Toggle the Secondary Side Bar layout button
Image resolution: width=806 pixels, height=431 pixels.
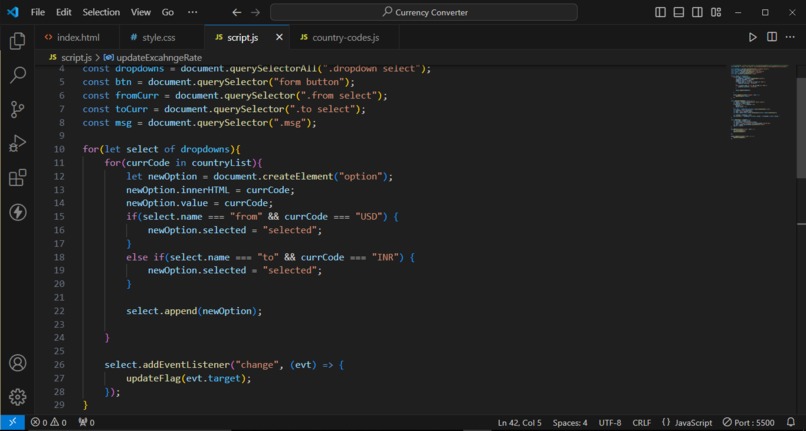[x=697, y=12]
